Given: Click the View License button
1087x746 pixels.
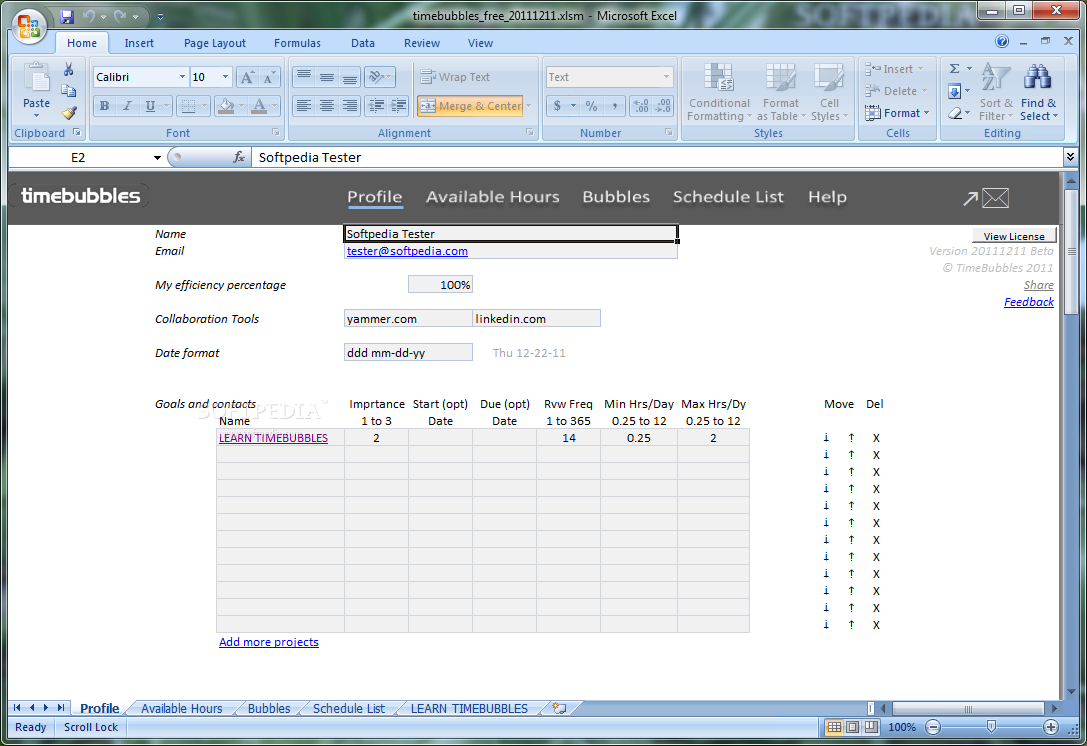Looking at the screenshot, I should coord(1014,236).
